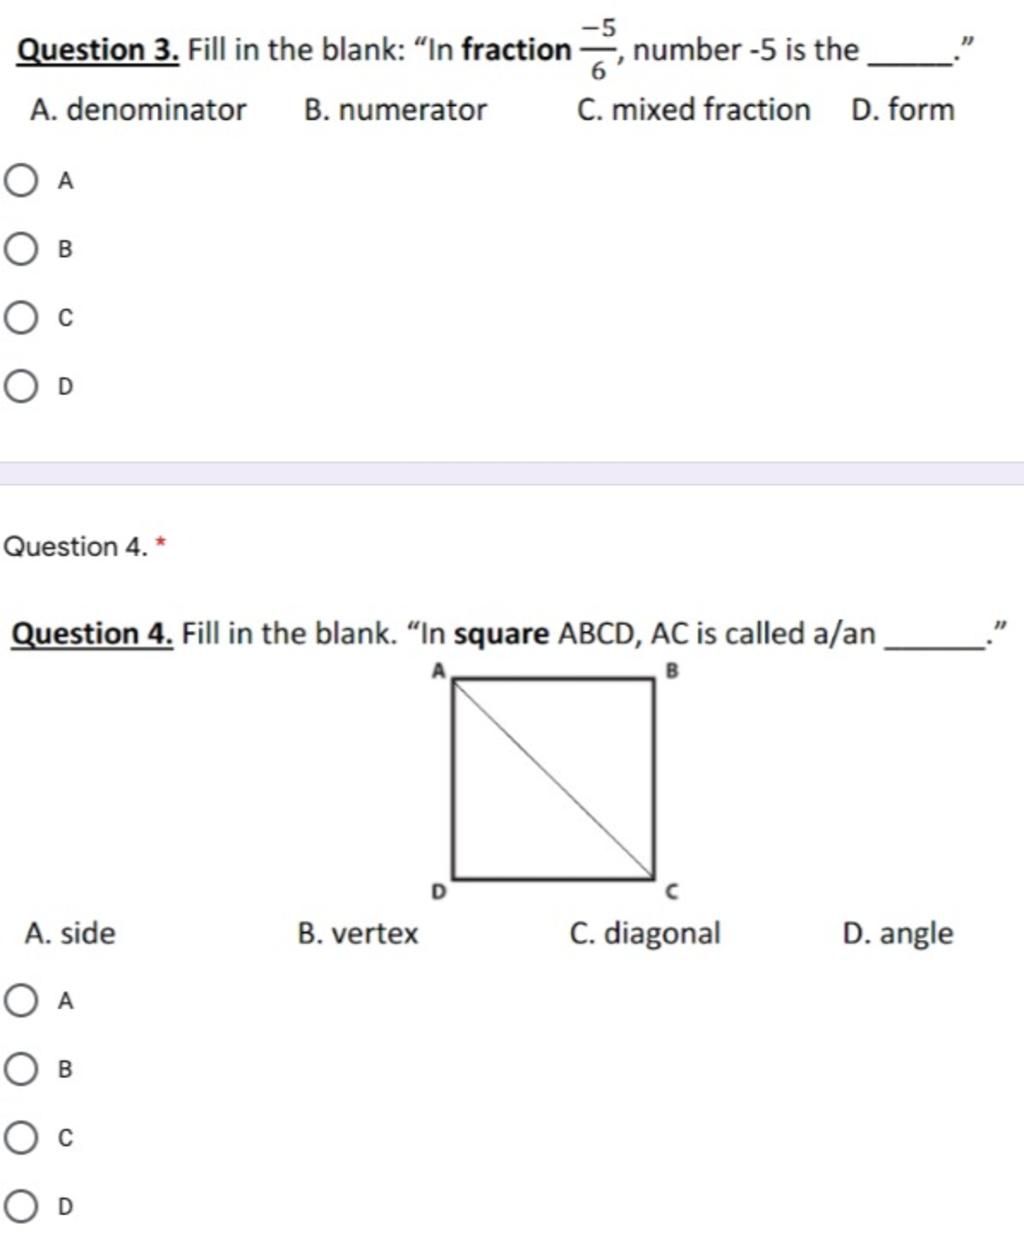
Task: Click the underlined "Question 3." heading
Action: click(99, 49)
